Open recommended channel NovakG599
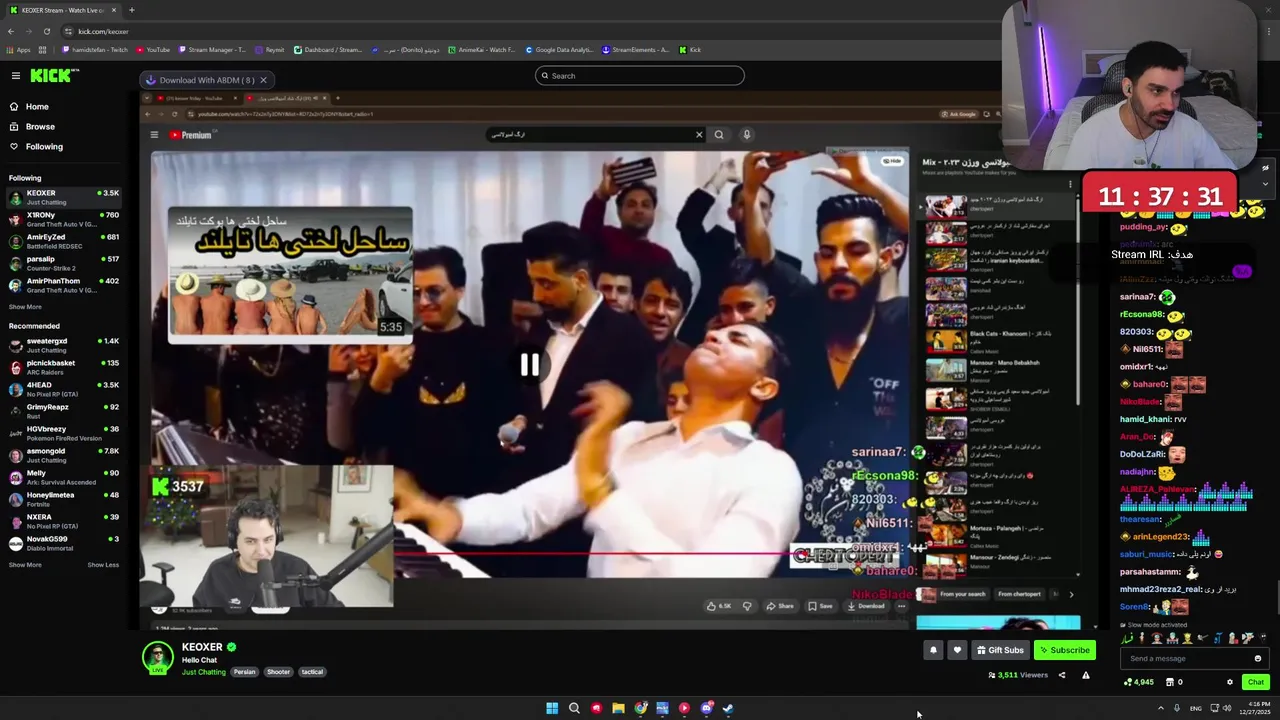Viewport: 1280px width, 720px height. click(x=63, y=543)
